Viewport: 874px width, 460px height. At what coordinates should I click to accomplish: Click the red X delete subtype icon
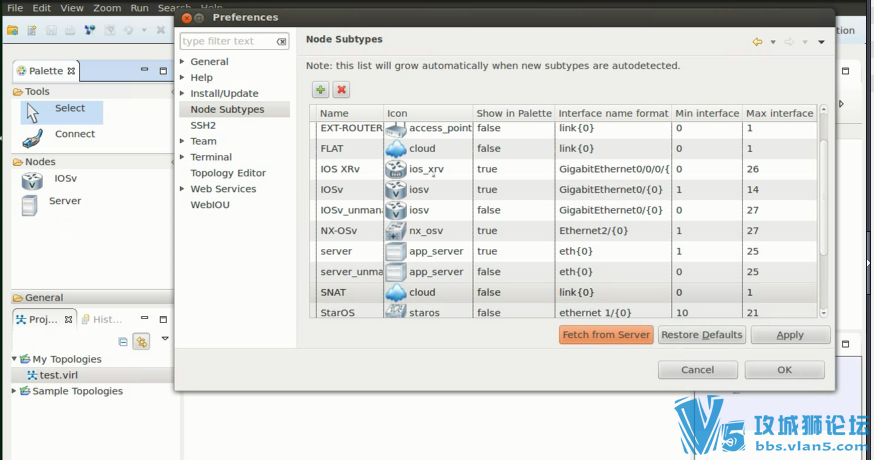click(x=341, y=89)
